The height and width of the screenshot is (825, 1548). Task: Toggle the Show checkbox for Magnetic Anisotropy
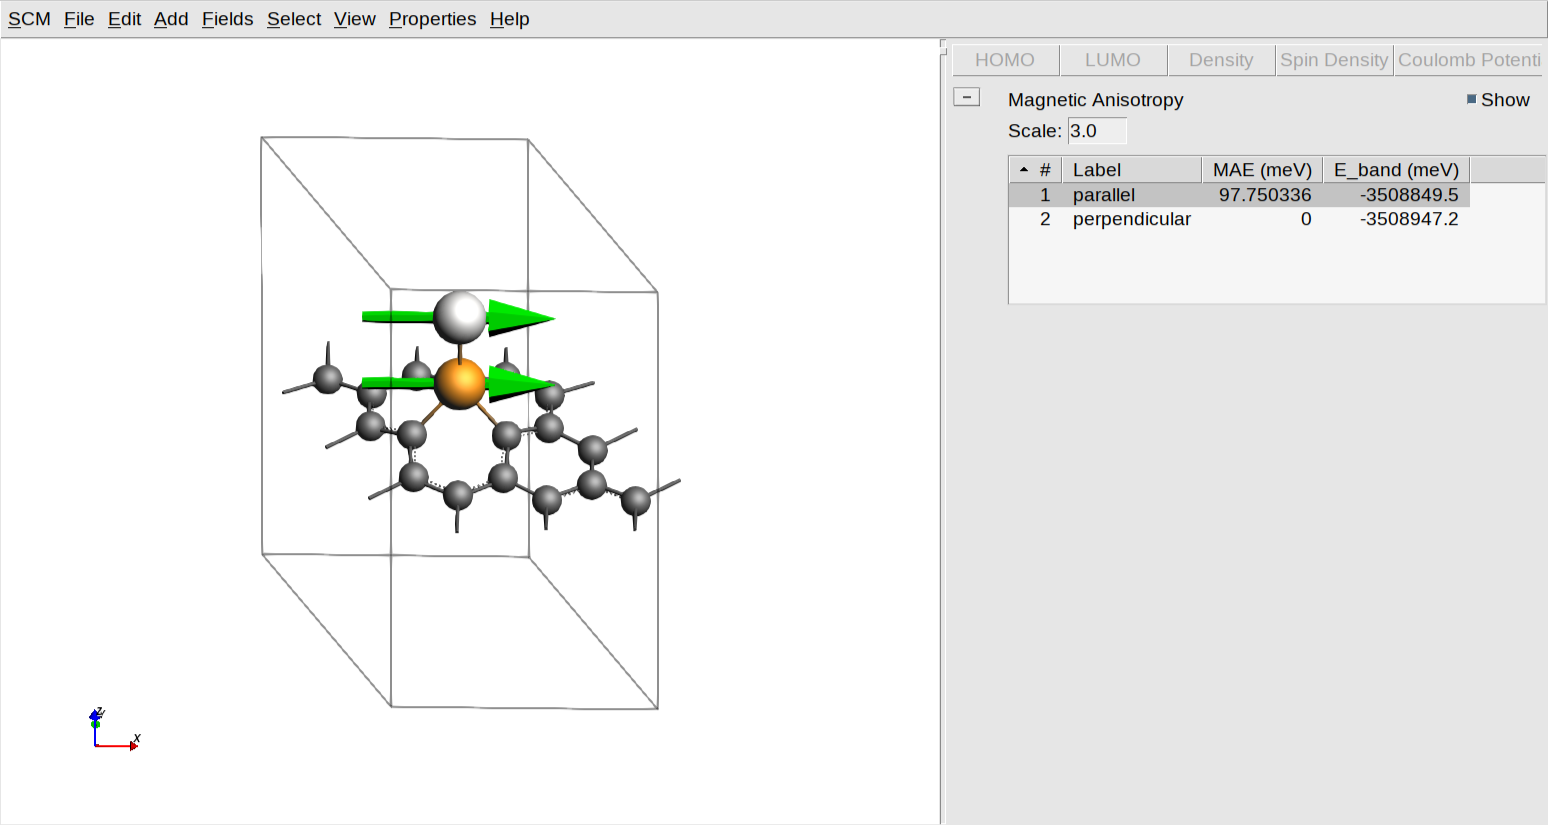click(1472, 99)
